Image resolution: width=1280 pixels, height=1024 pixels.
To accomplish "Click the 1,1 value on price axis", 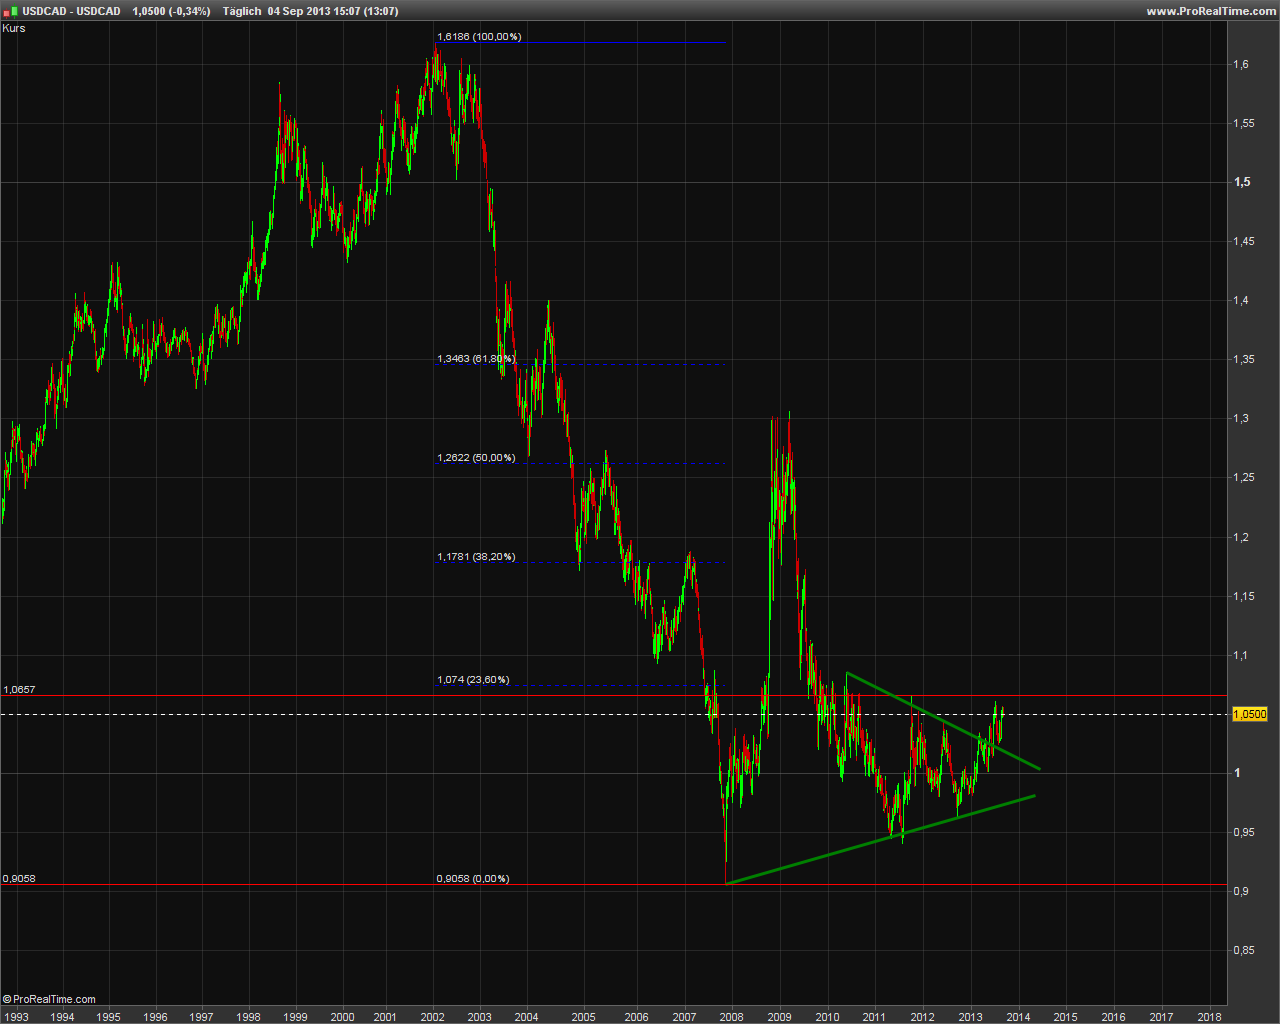I will pyautogui.click(x=1241, y=655).
